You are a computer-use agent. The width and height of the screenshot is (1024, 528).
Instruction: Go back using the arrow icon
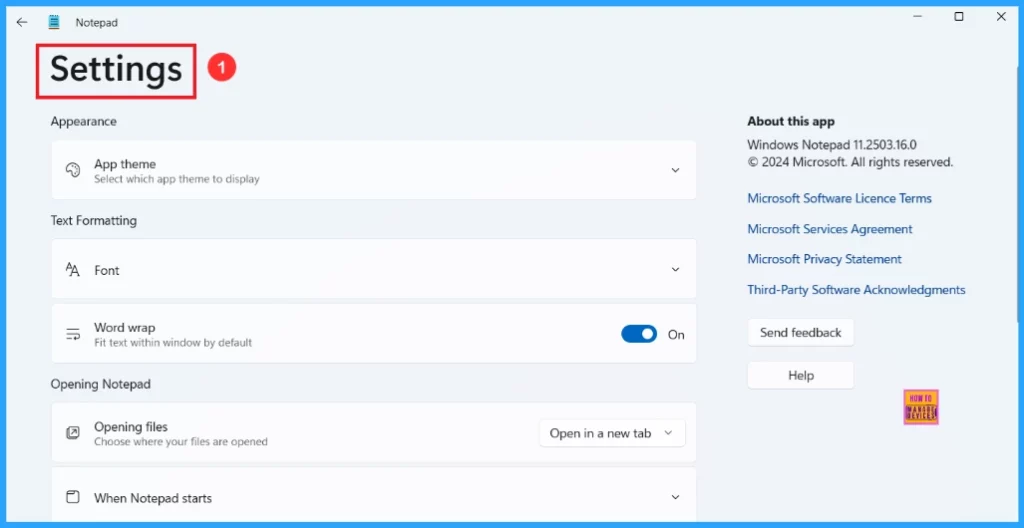(22, 22)
